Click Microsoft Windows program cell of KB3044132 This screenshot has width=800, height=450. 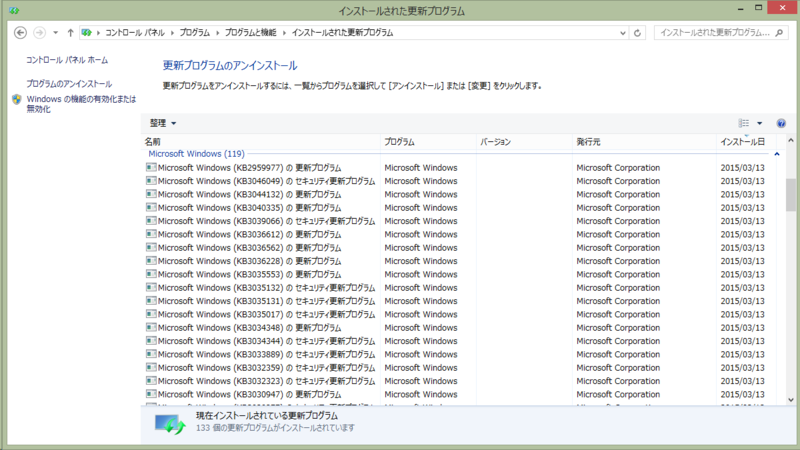point(421,194)
